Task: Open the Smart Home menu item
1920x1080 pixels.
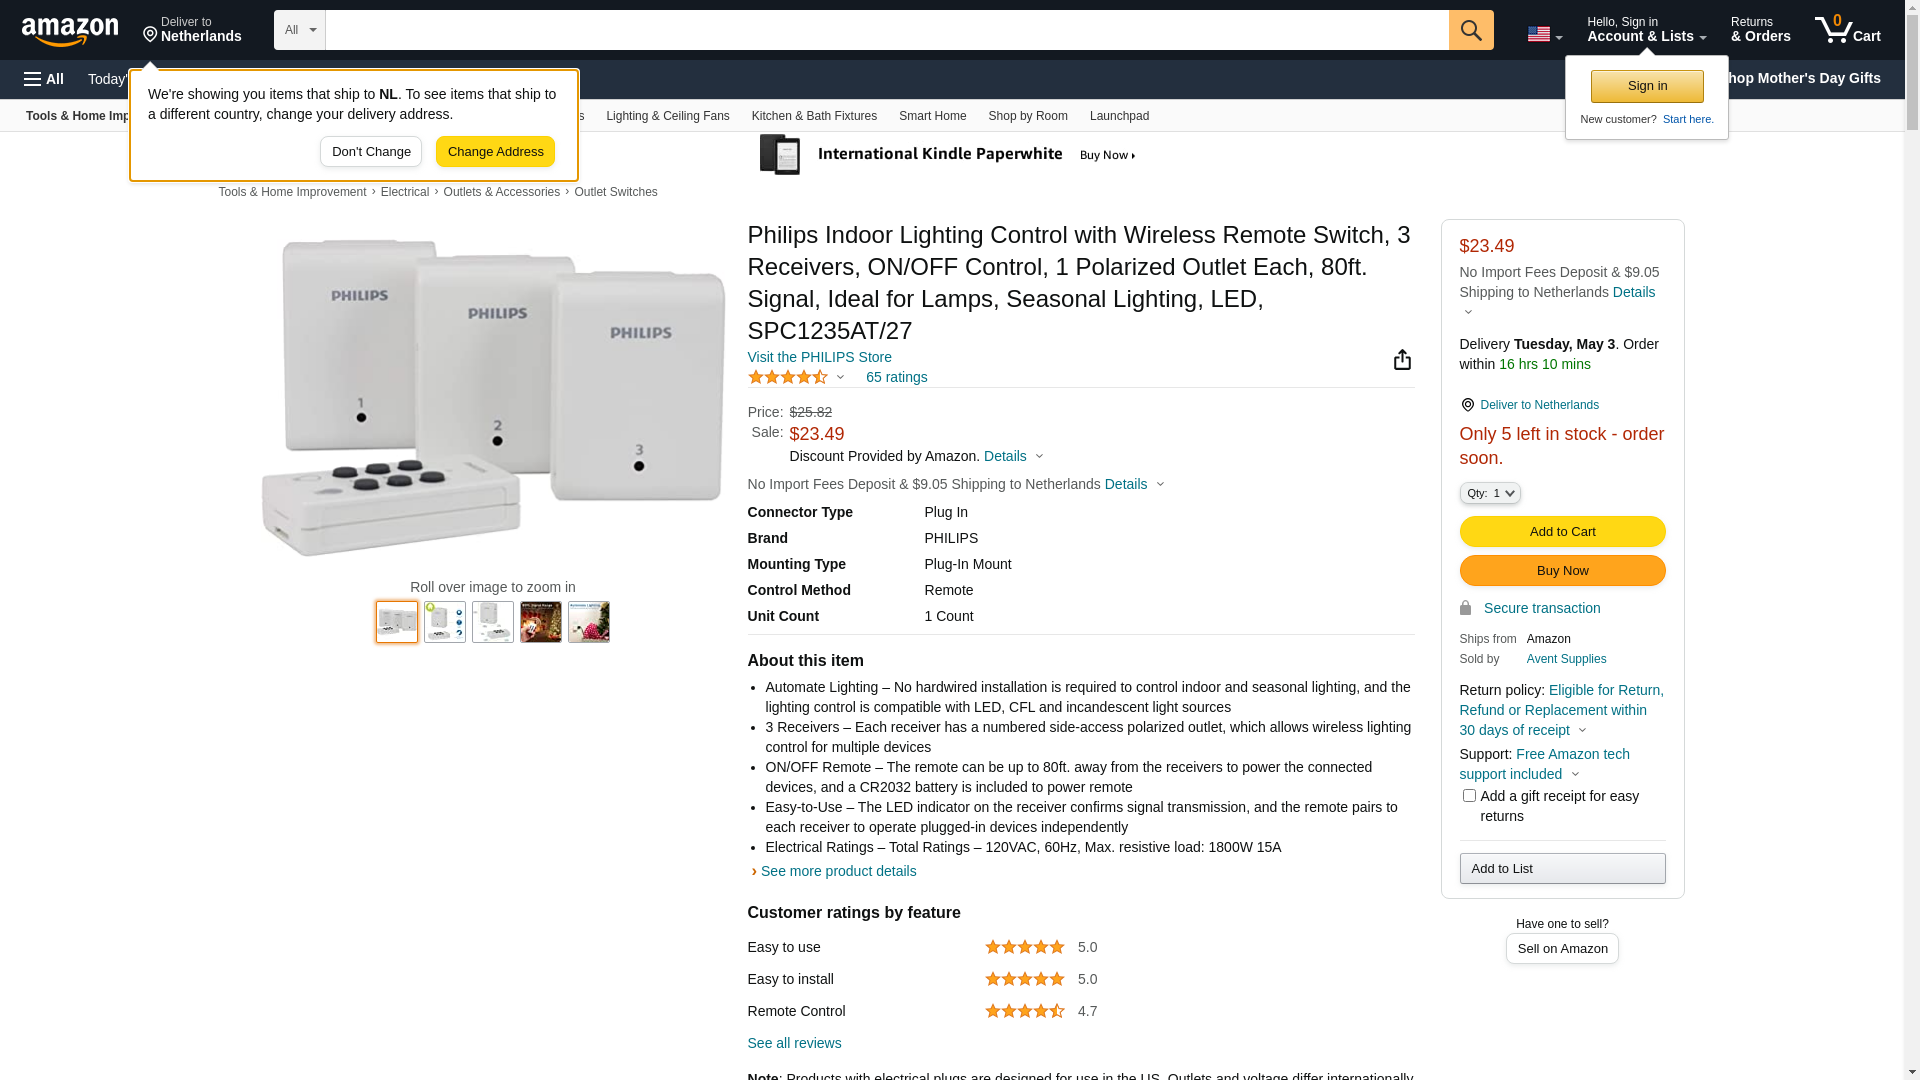Action: pyautogui.click(x=932, y=116)
